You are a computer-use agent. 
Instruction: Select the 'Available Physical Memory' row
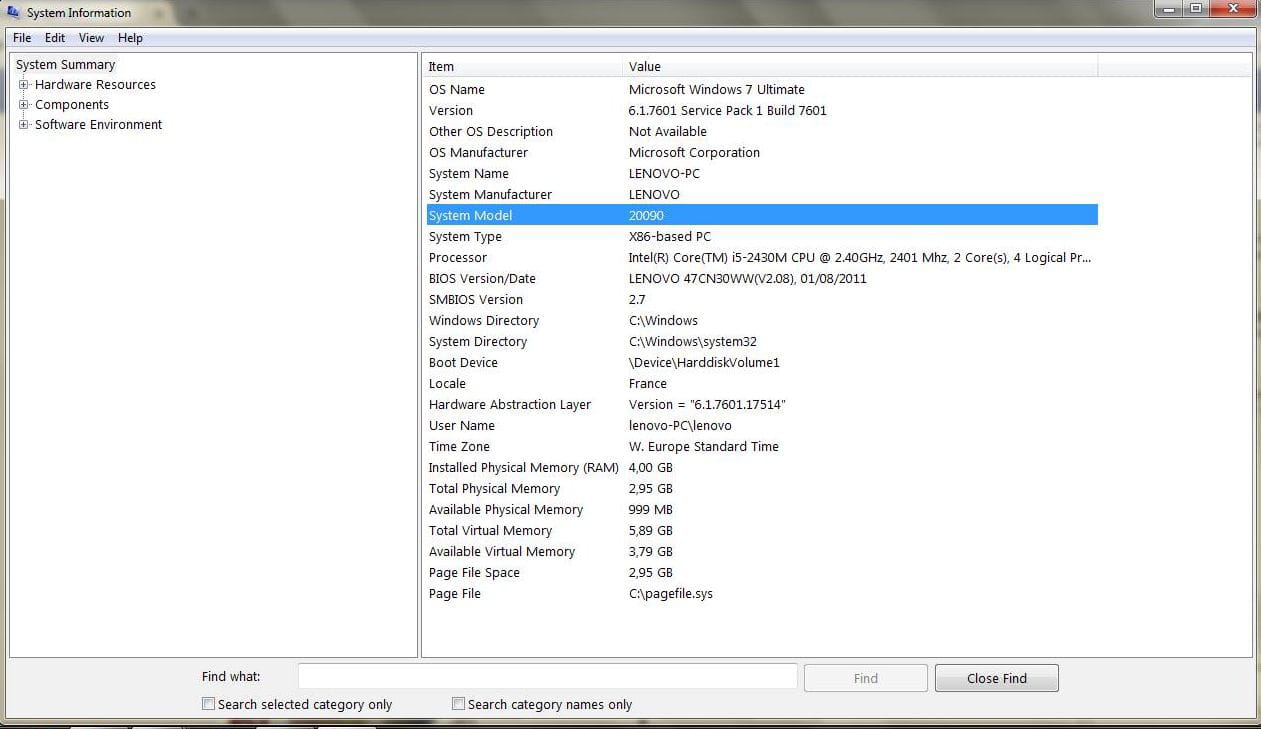click(x=762, y=510)
